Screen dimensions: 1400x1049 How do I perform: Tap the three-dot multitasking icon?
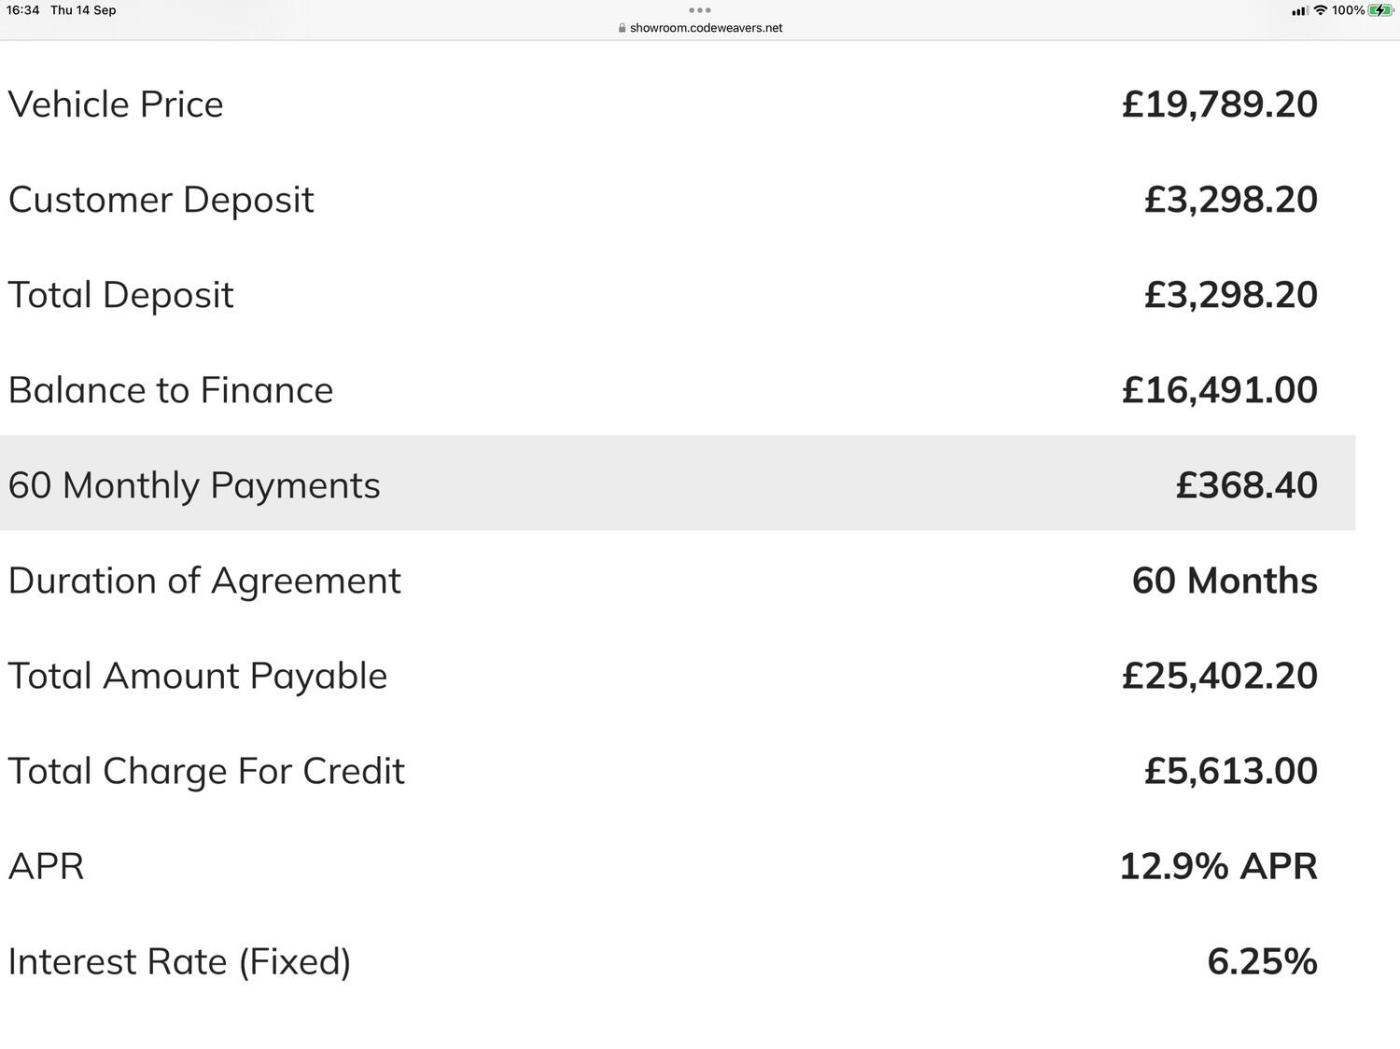tap(700, 10)
